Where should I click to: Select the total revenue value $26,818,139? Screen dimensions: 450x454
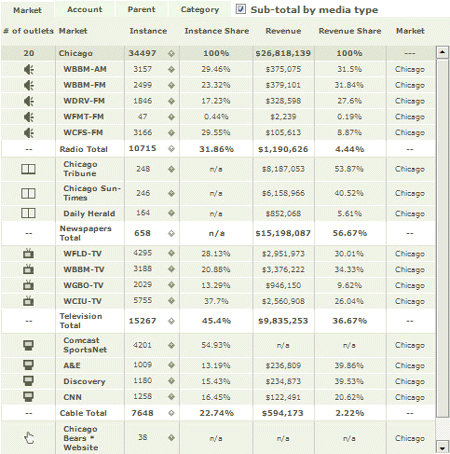pos(283,53)
